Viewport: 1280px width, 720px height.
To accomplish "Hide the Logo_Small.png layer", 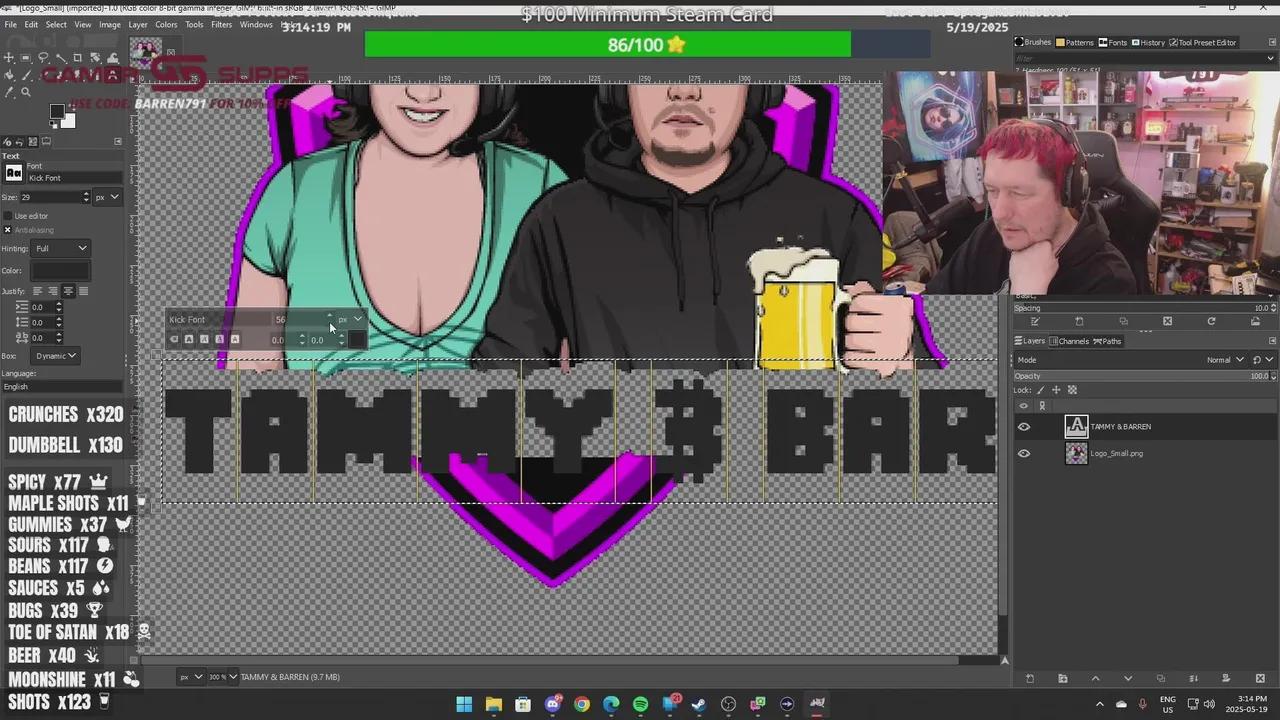I will click(x=1023, y=453).
